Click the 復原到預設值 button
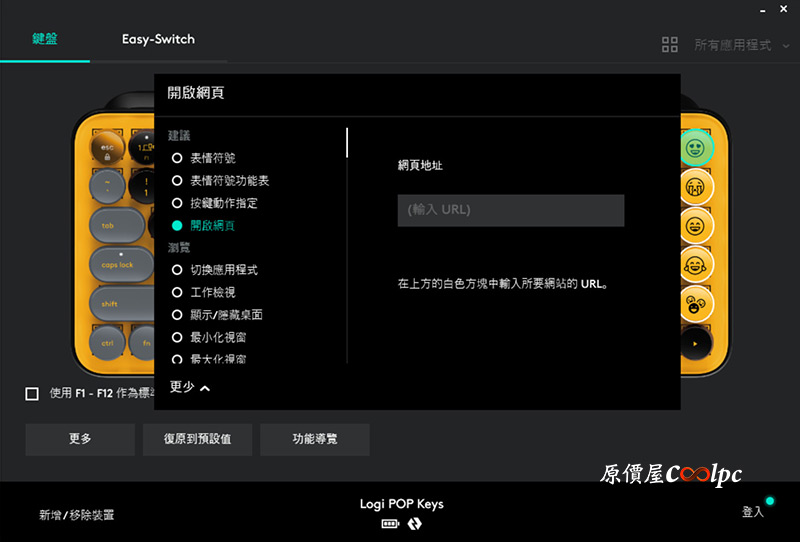800x542 pixels. pos(197,439)
